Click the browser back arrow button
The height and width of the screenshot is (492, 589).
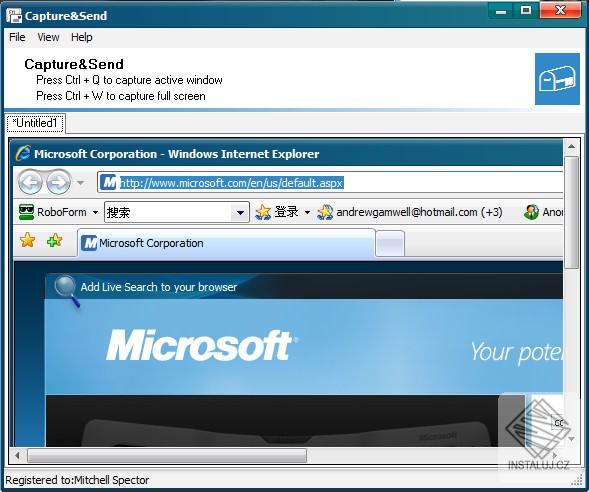click(31, 183)
